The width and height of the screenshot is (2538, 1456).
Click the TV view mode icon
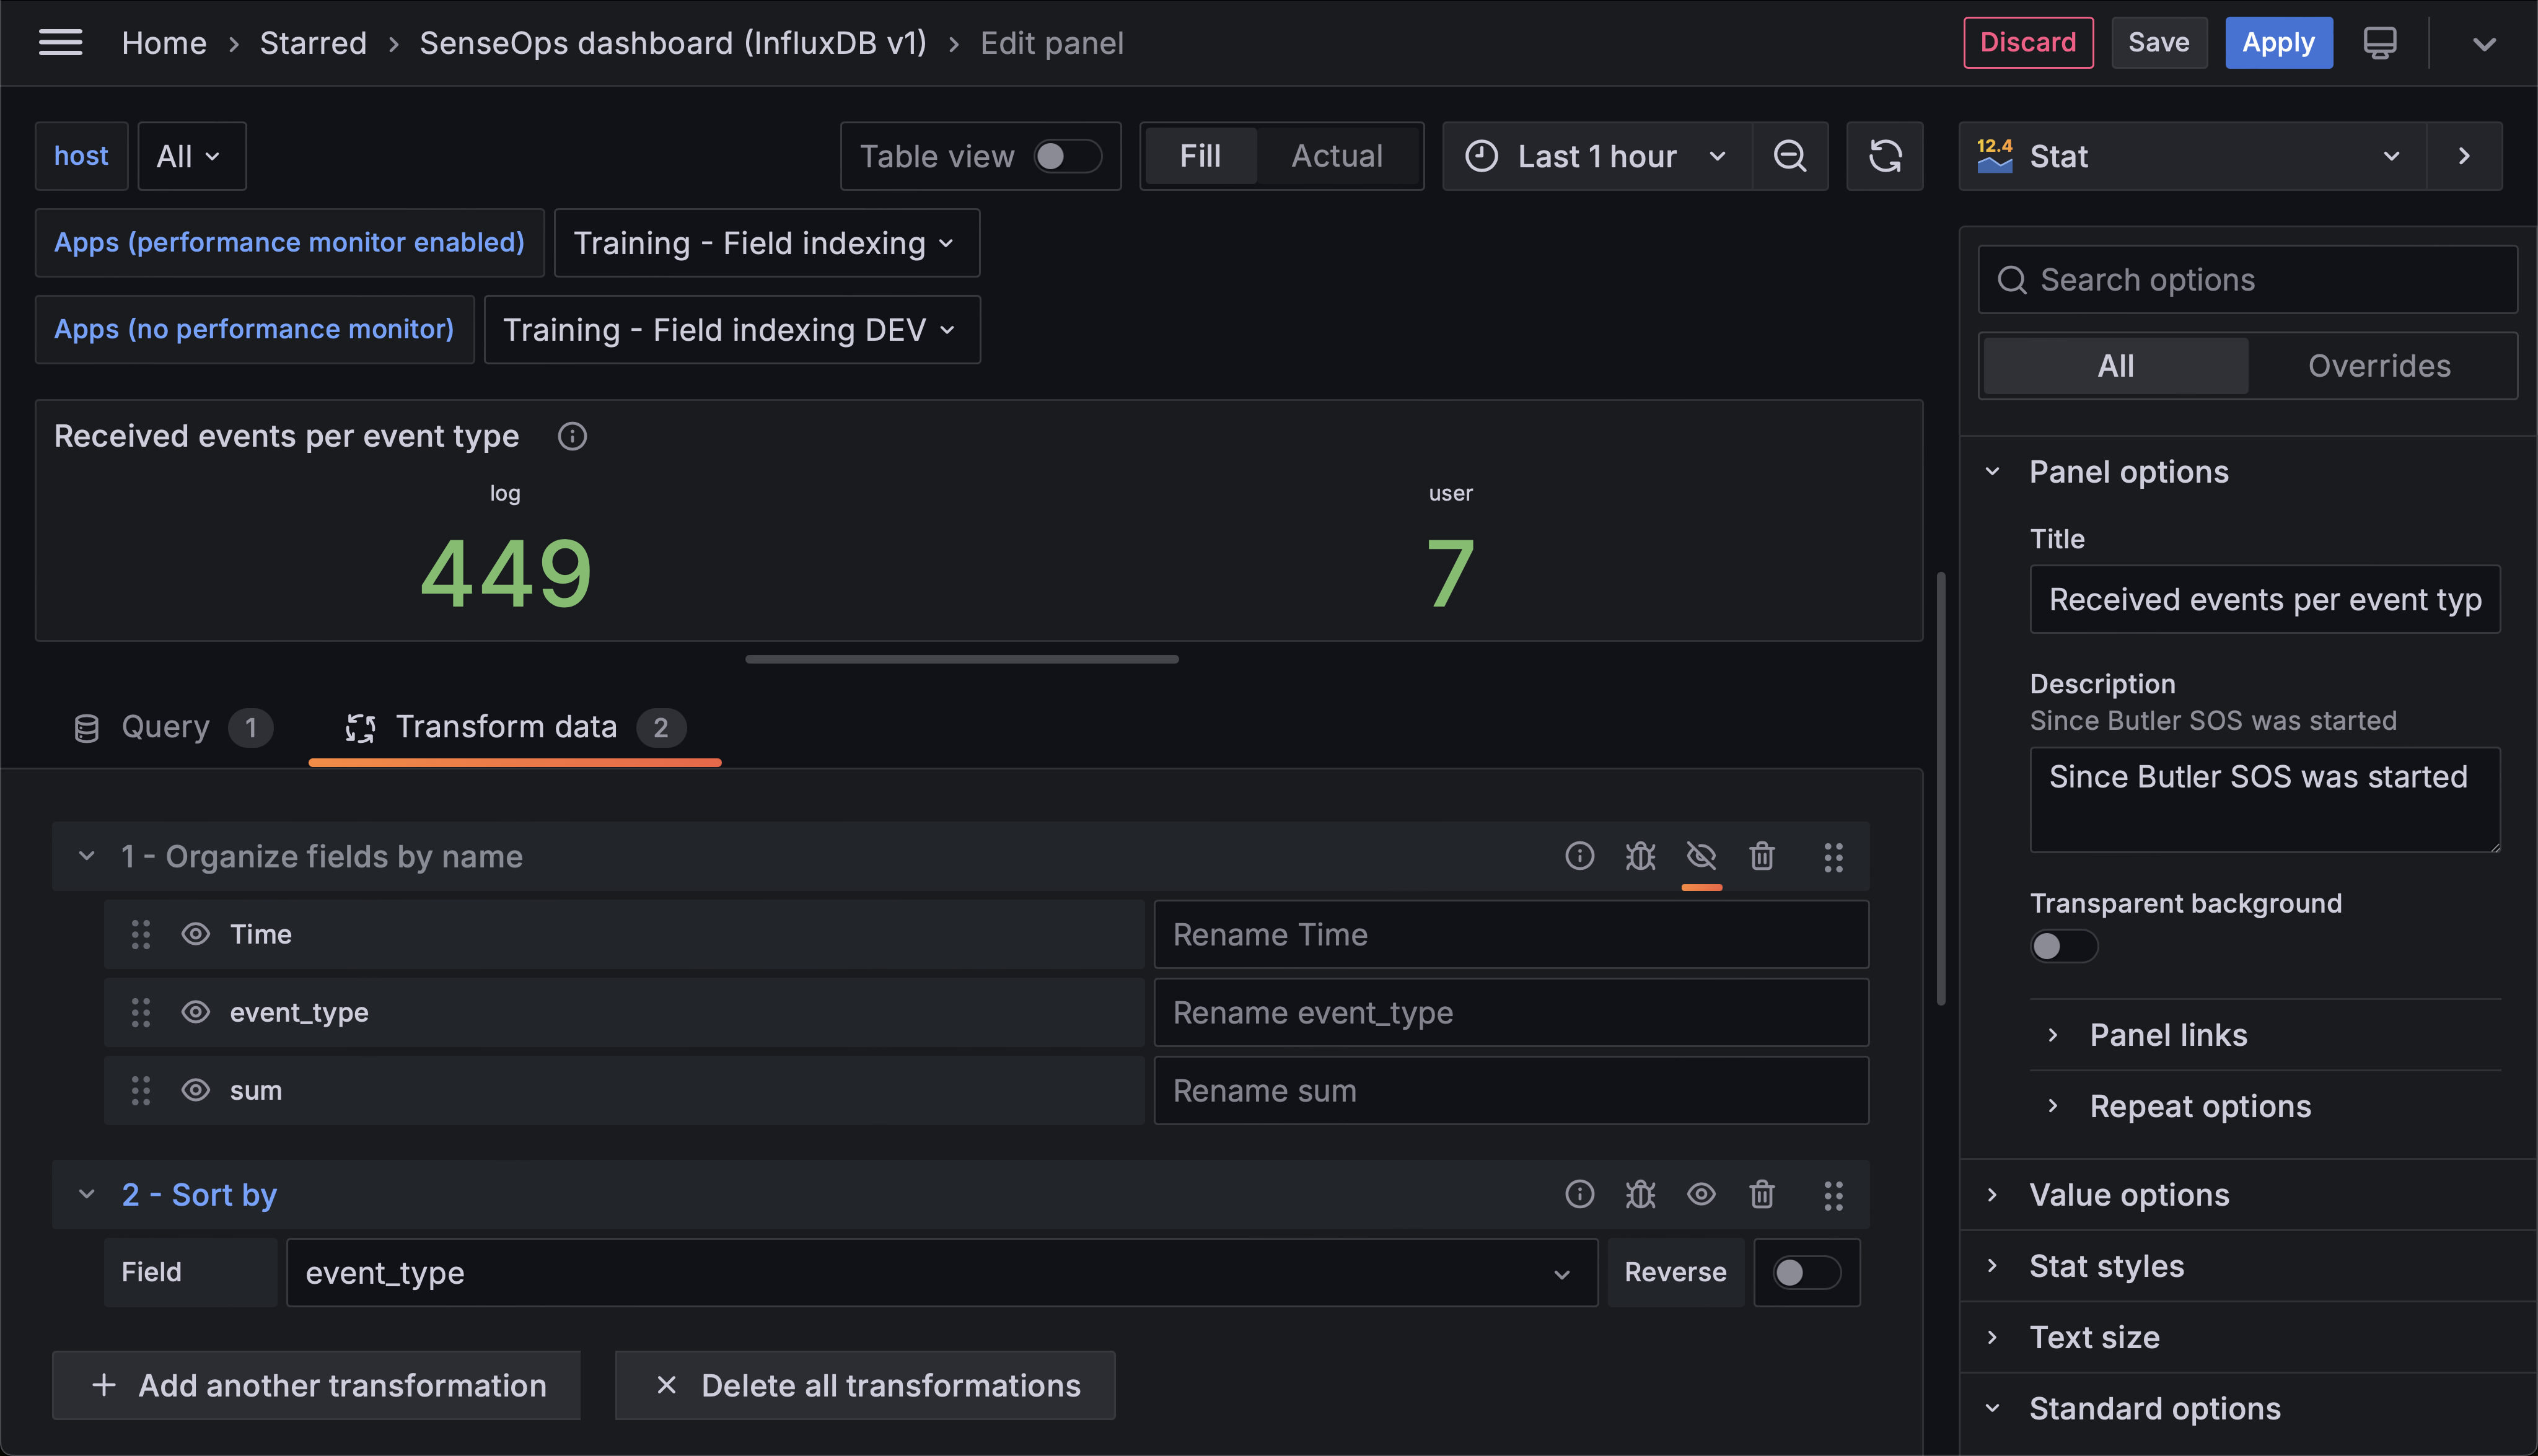pyautogui.click(x=2380, y=42)
